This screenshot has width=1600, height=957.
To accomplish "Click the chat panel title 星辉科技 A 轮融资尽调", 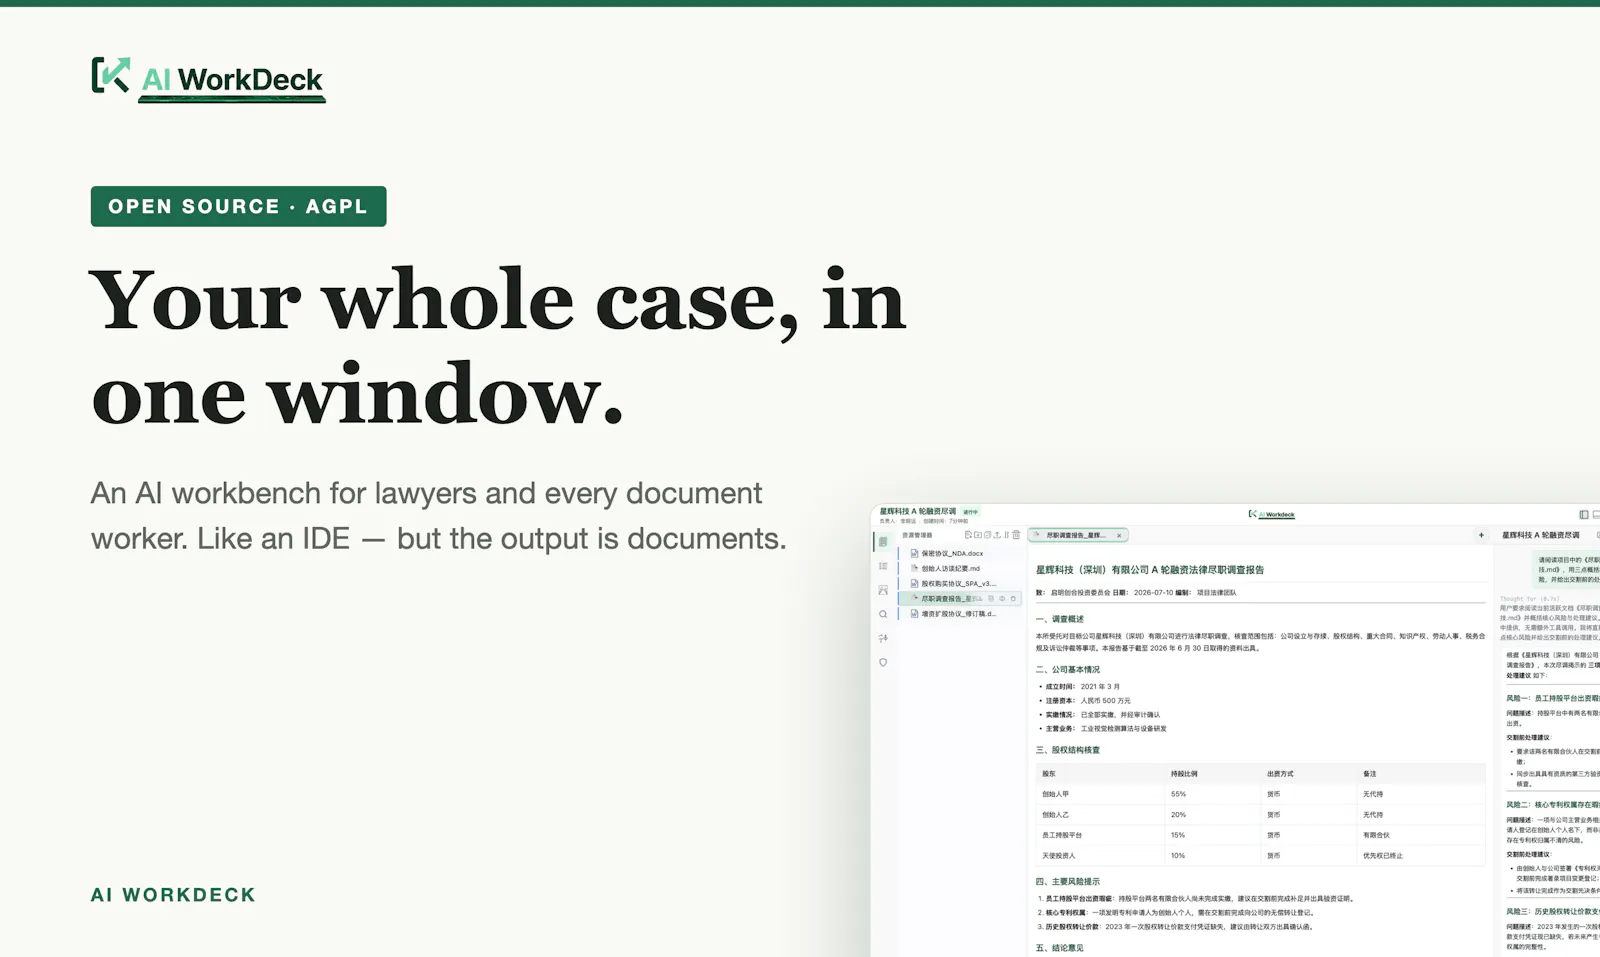I will (1541, 535).
